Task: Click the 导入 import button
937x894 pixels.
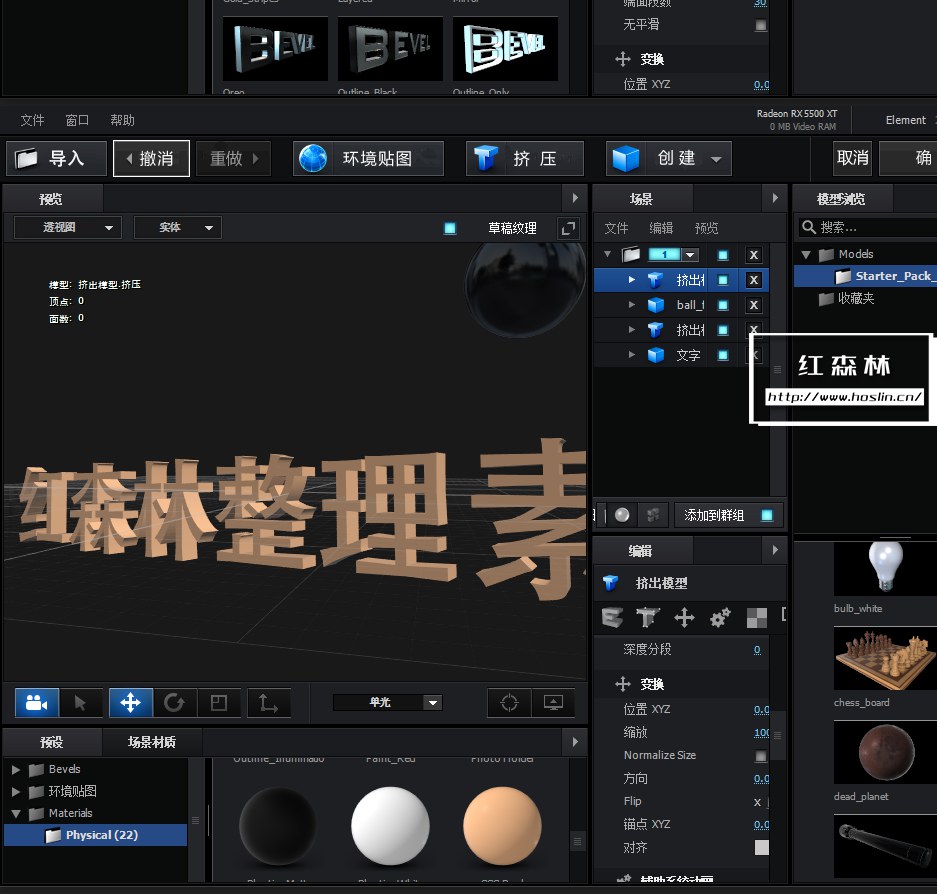Action: click(56, 157)
